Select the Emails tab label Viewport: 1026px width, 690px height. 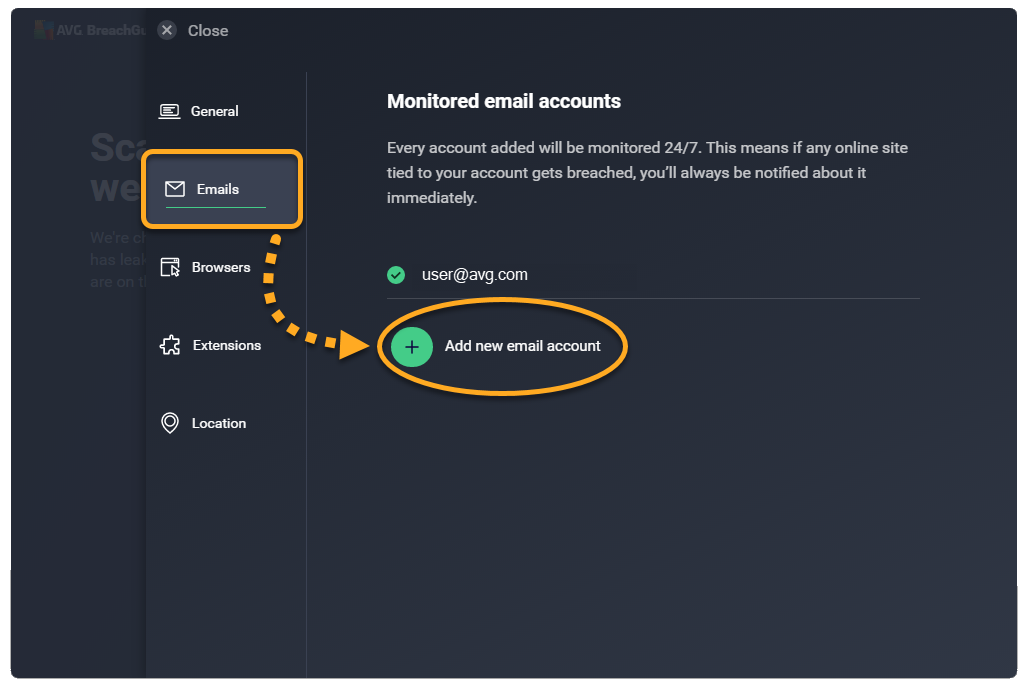(218, 189)
